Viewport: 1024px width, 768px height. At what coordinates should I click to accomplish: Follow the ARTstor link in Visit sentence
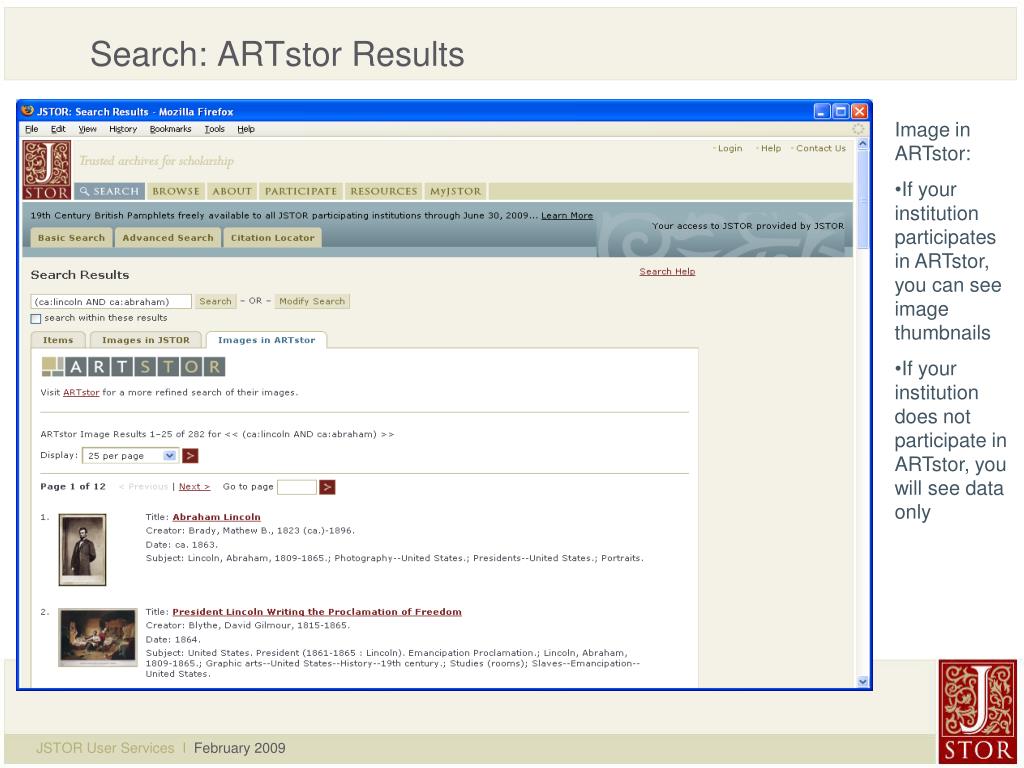[x=81, y=392]
